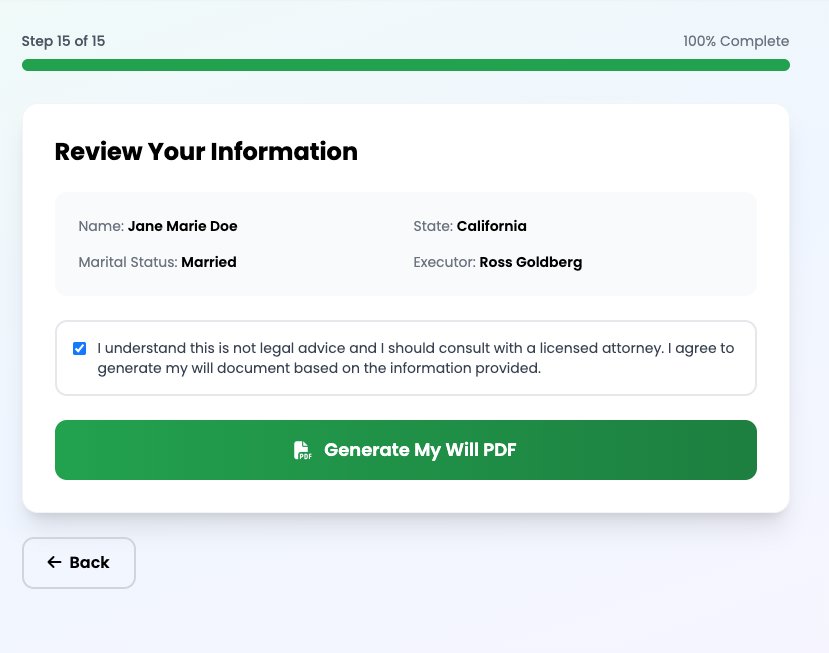This screenshot has height=653, width=829.
Task: Click the left arrow icon on the Back button
Action: (54, 562)
